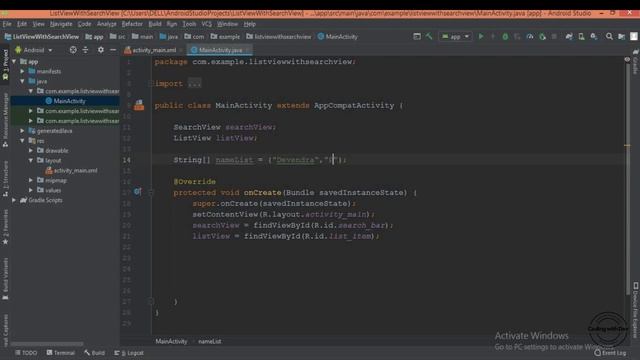Click the collapse all icon in project panel

85,50
